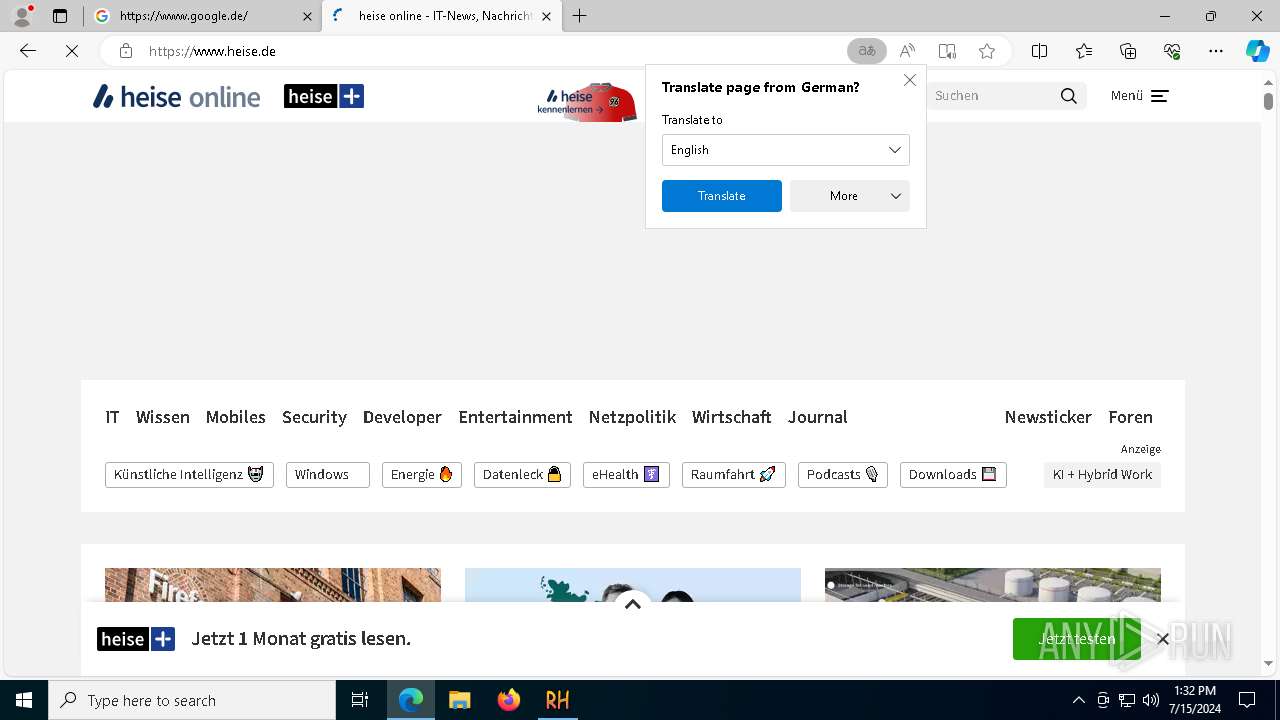The height and width of the screenshot is (720, 1280).
Task: Show hidden system tray icons
Action: coord(1078,700)
